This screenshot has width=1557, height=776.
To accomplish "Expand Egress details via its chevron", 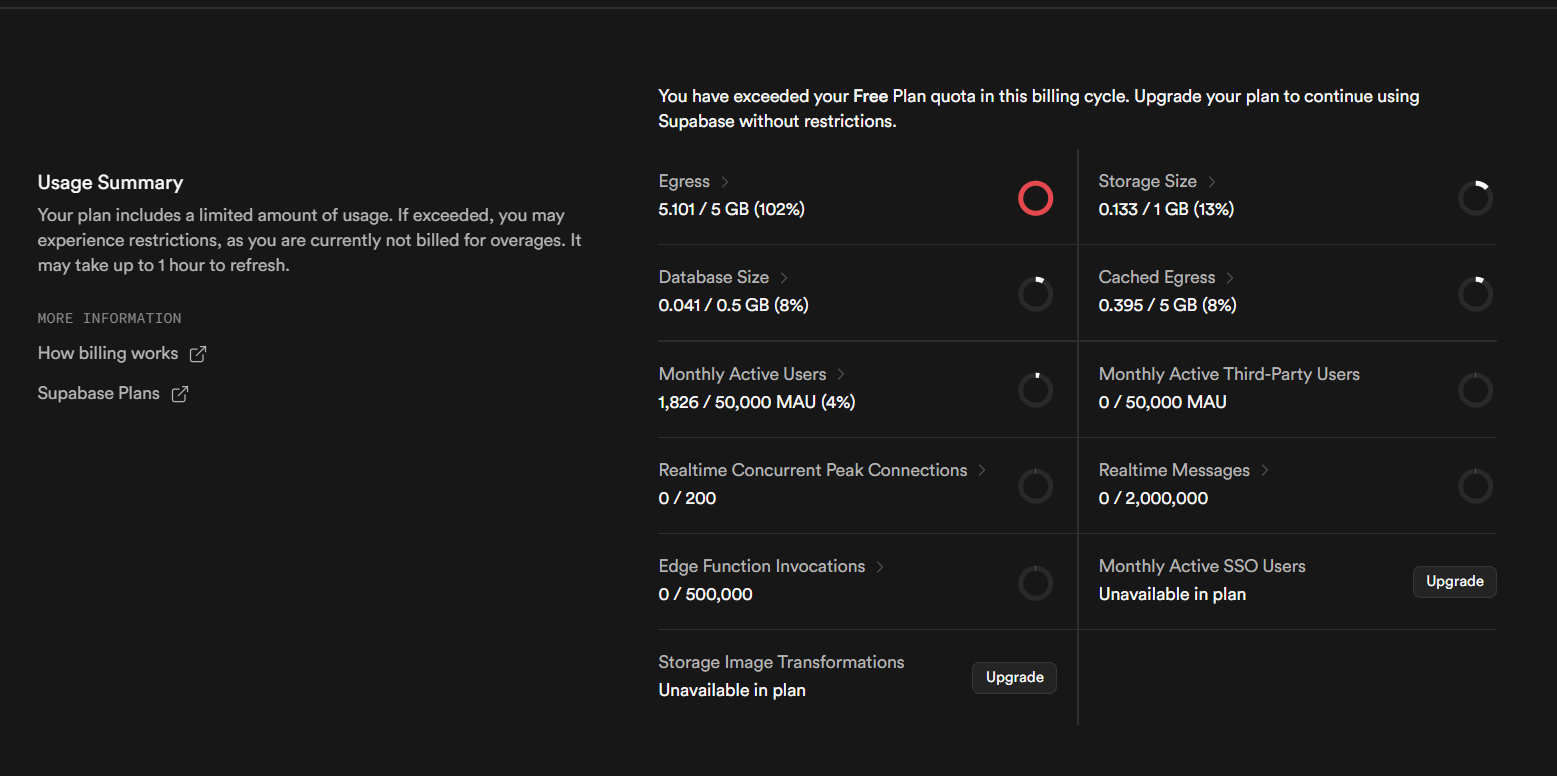I will [725, 182].
